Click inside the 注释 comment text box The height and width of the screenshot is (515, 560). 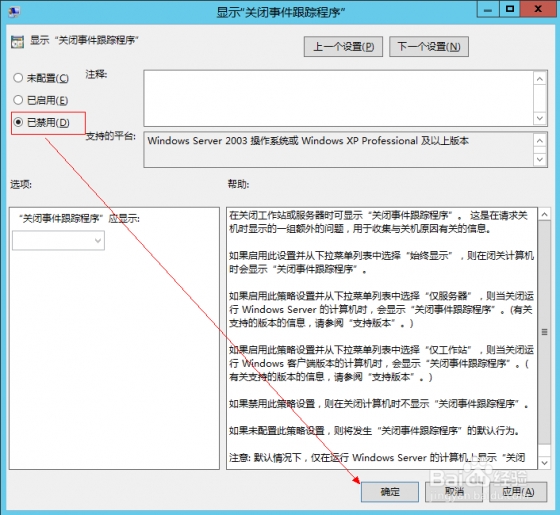pyautogui.click(x=339, y=98)
